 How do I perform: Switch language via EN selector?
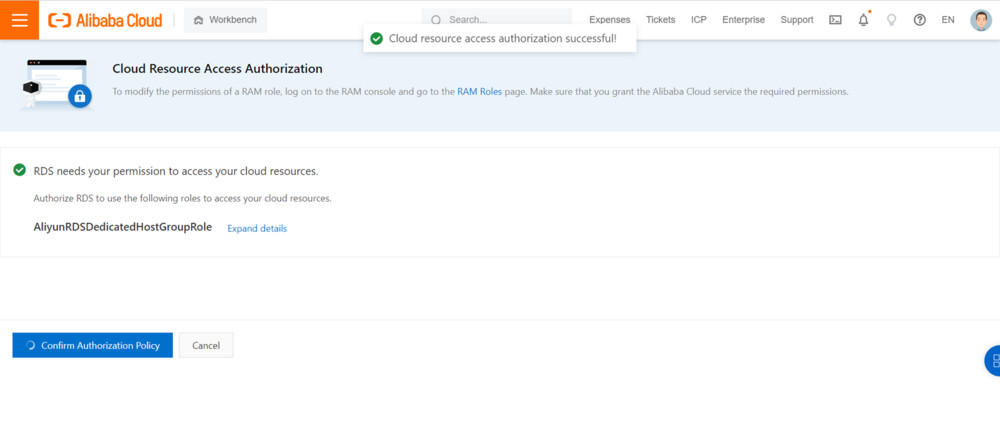947,20
